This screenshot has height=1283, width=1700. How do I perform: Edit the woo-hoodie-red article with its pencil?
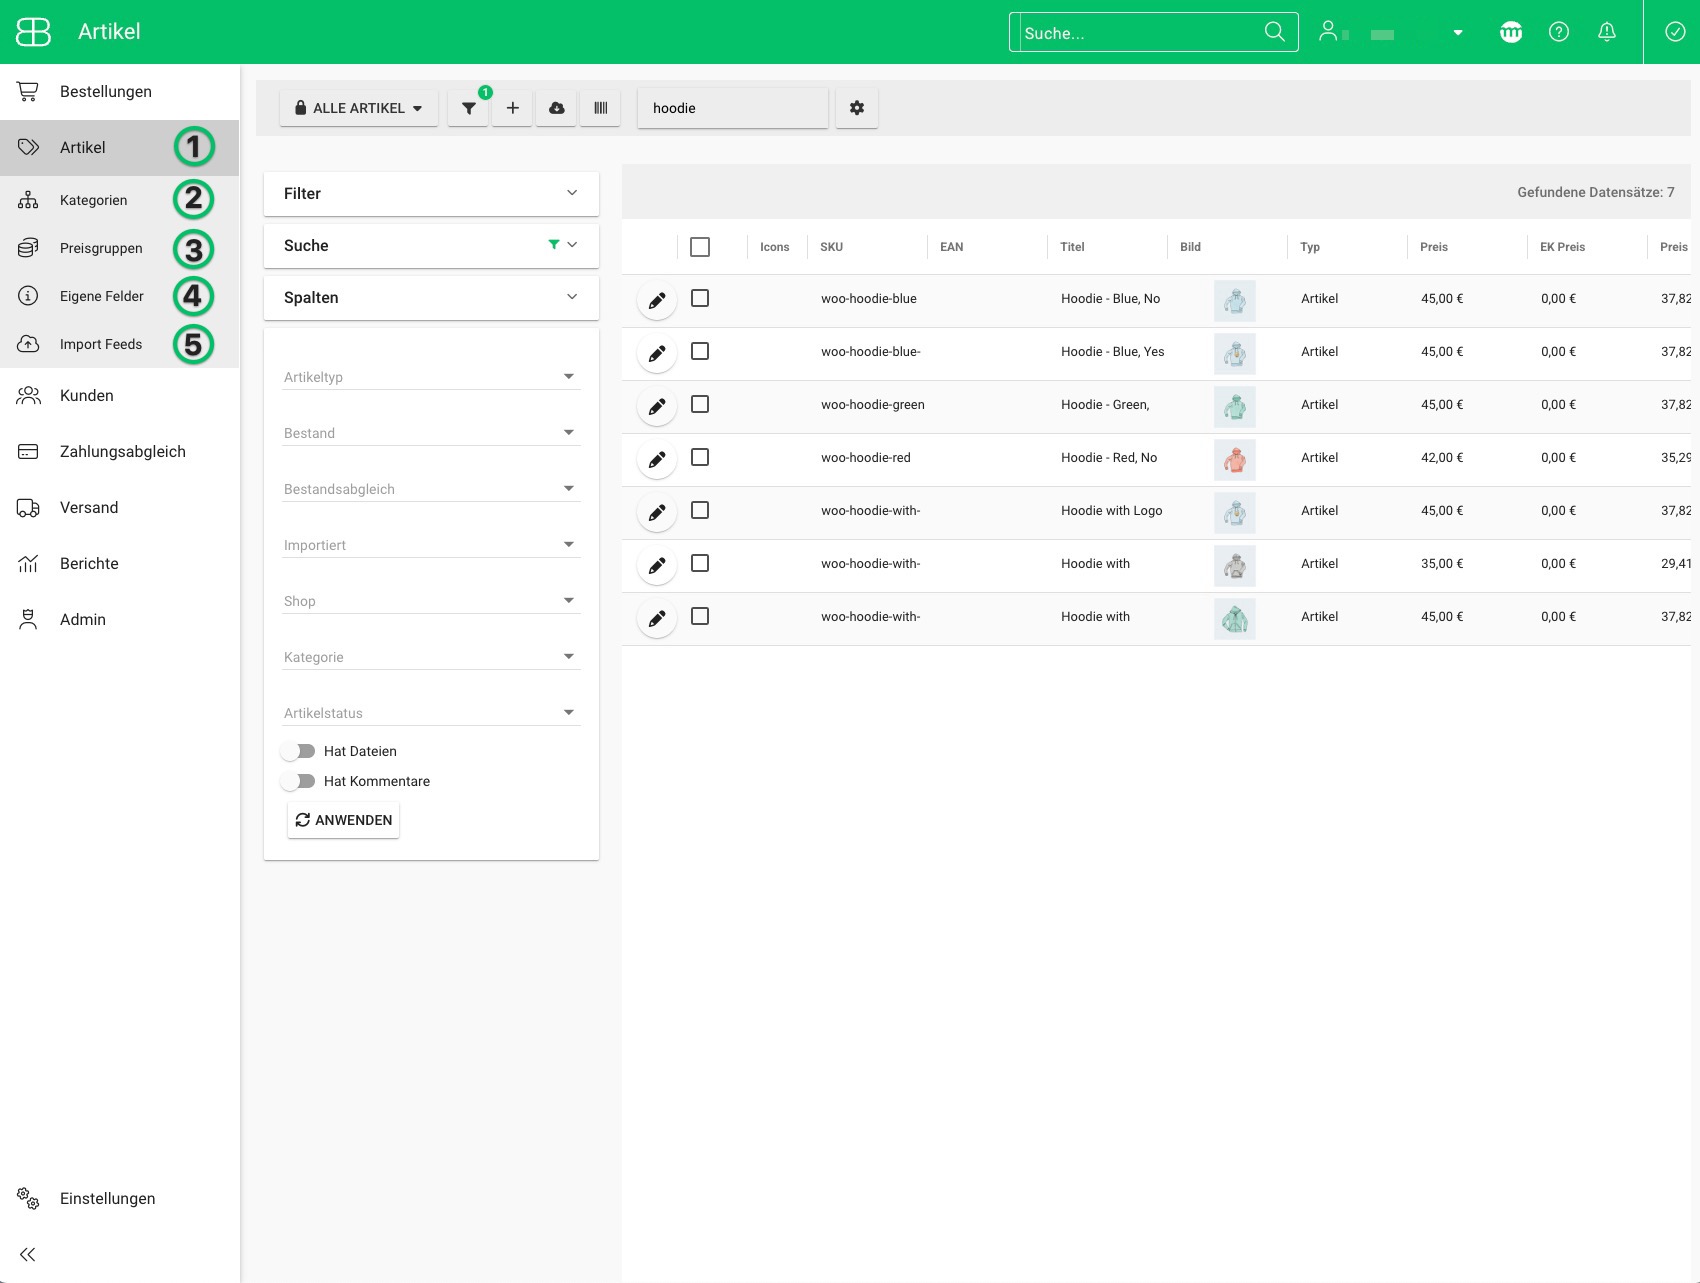click(x=657, y=459)
